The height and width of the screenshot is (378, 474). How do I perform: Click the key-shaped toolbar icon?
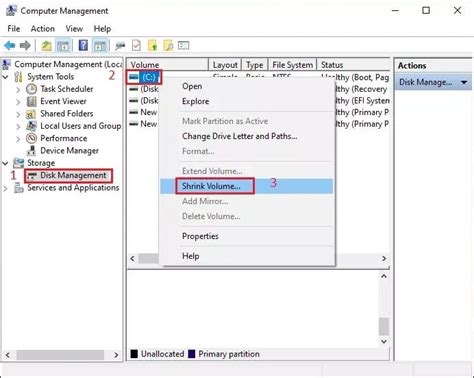click(120, 46)
